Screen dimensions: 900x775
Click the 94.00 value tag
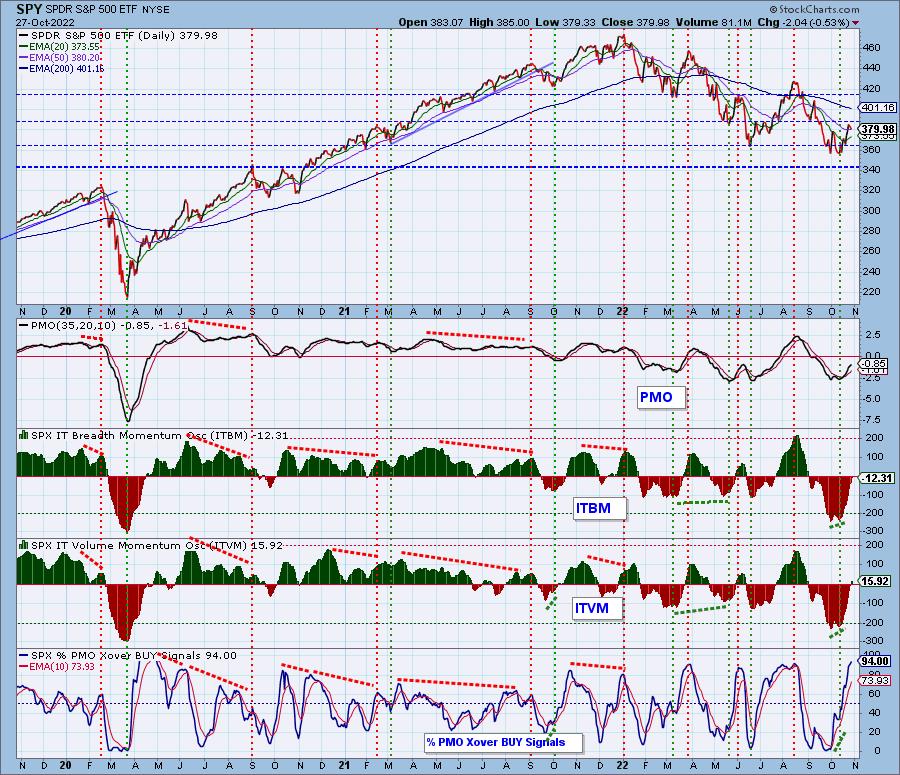(876, 661)
